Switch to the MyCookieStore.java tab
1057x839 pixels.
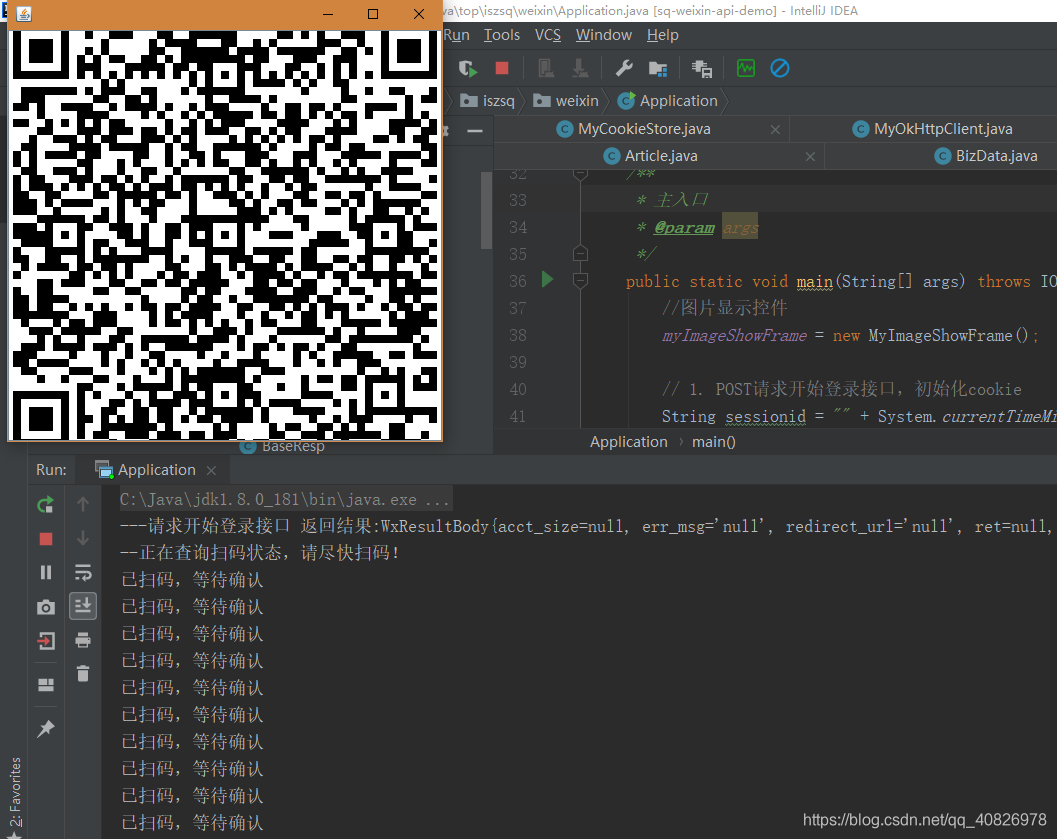[644, 129]
